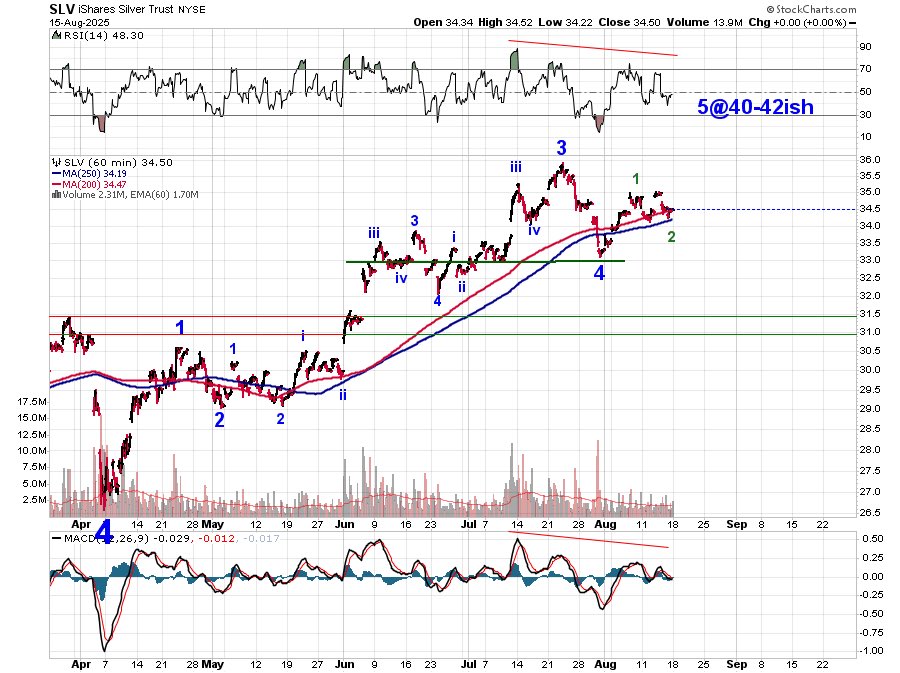
Task: Click the blue line swatch before MA(250)
Action: (56, 173)
